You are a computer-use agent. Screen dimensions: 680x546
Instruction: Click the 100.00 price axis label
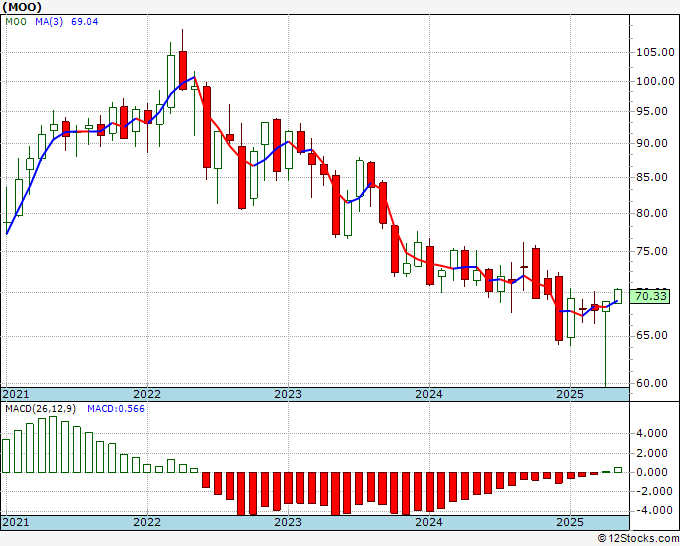point(655,82)
